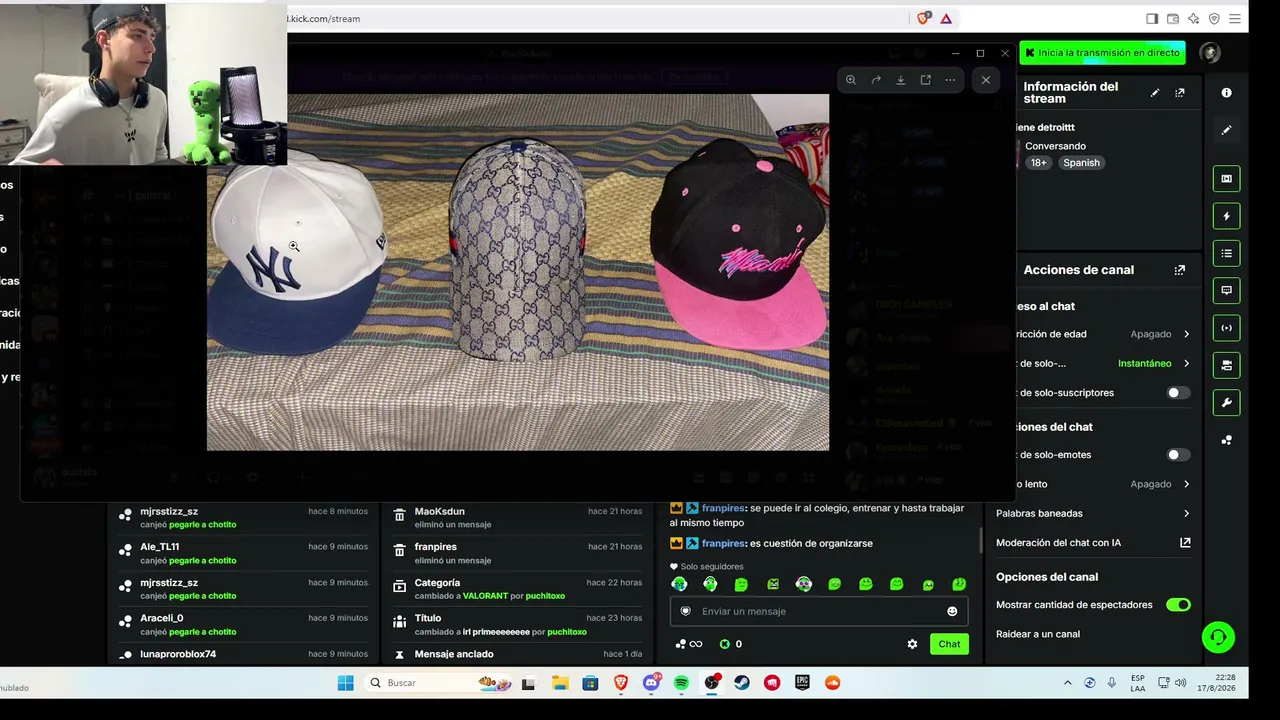The image size is (1280, 720).
Task: Open the green support headset button
Action: click(1218, 637)
